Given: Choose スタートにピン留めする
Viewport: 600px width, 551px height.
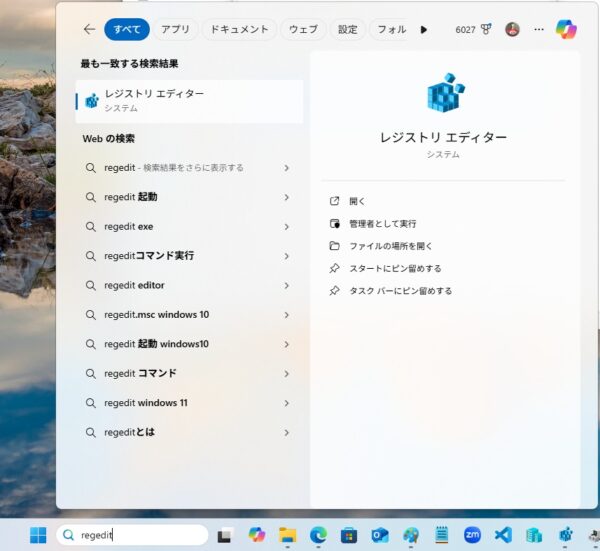Looking at the screenshot, I should (x=395, y=269).
